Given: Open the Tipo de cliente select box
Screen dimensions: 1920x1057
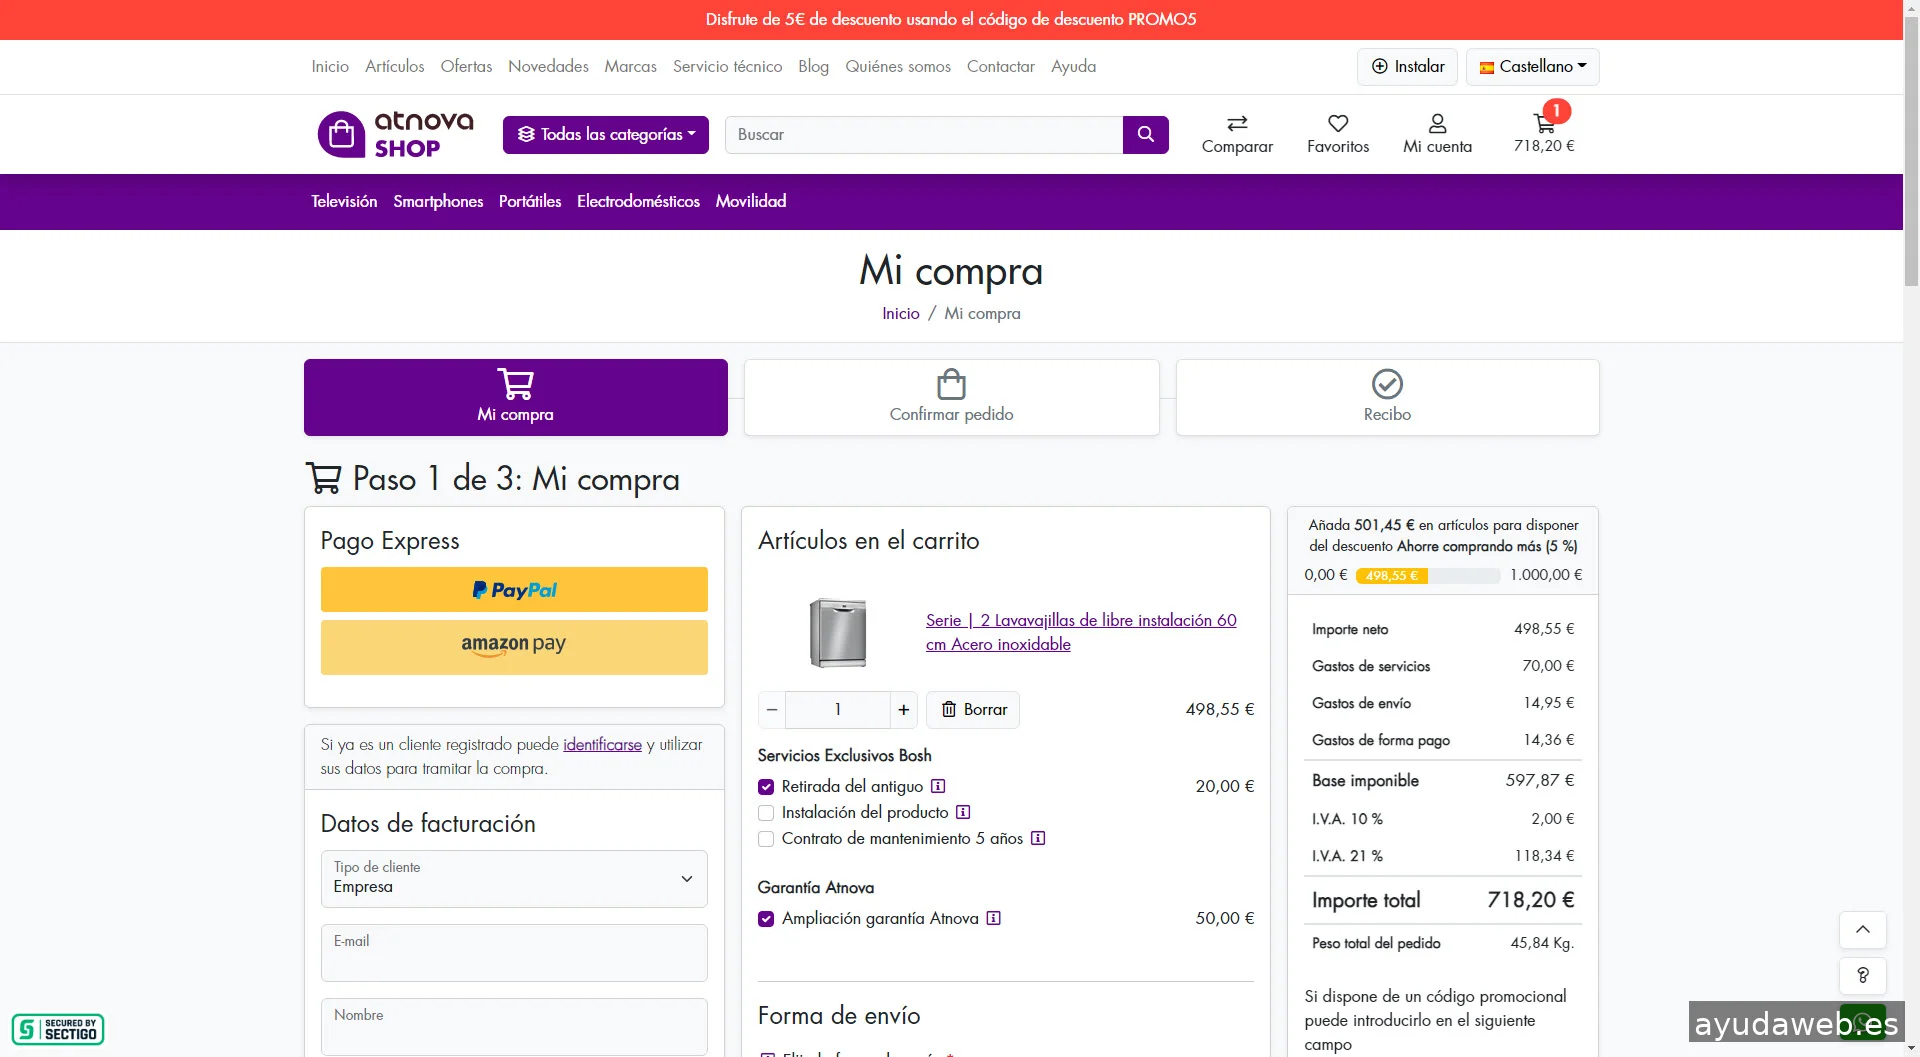Looking at the screenshot, I should point(514,878).
